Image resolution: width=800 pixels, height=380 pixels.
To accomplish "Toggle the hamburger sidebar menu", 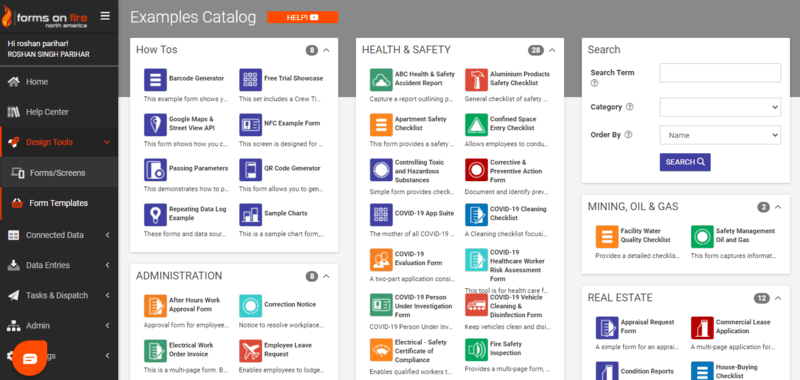I will [105, 16].
